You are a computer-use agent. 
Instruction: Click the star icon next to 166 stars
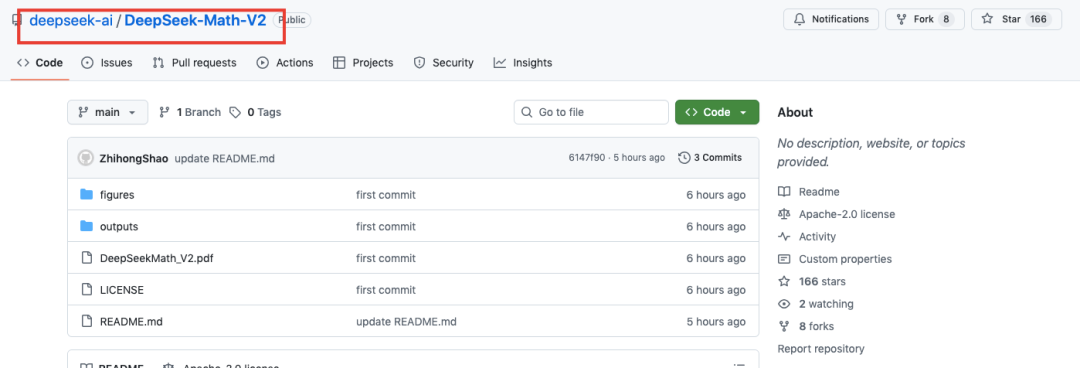[783, 281]
